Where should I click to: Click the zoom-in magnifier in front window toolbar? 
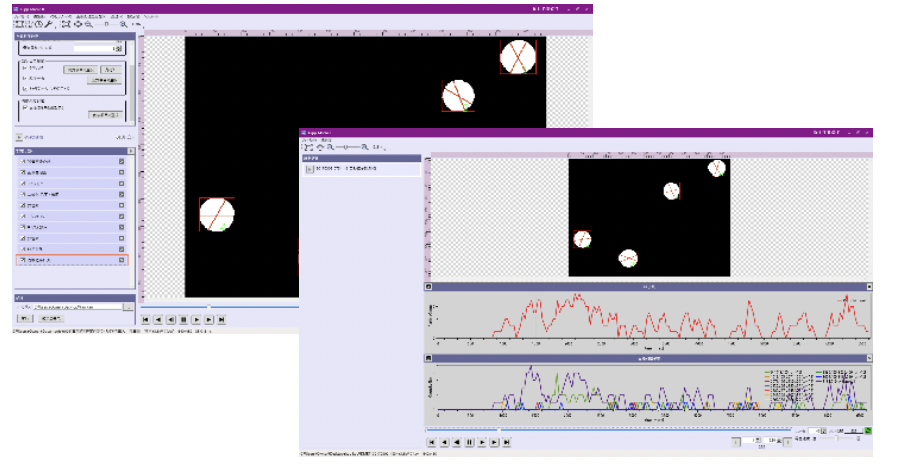click(x=365, y=148)
